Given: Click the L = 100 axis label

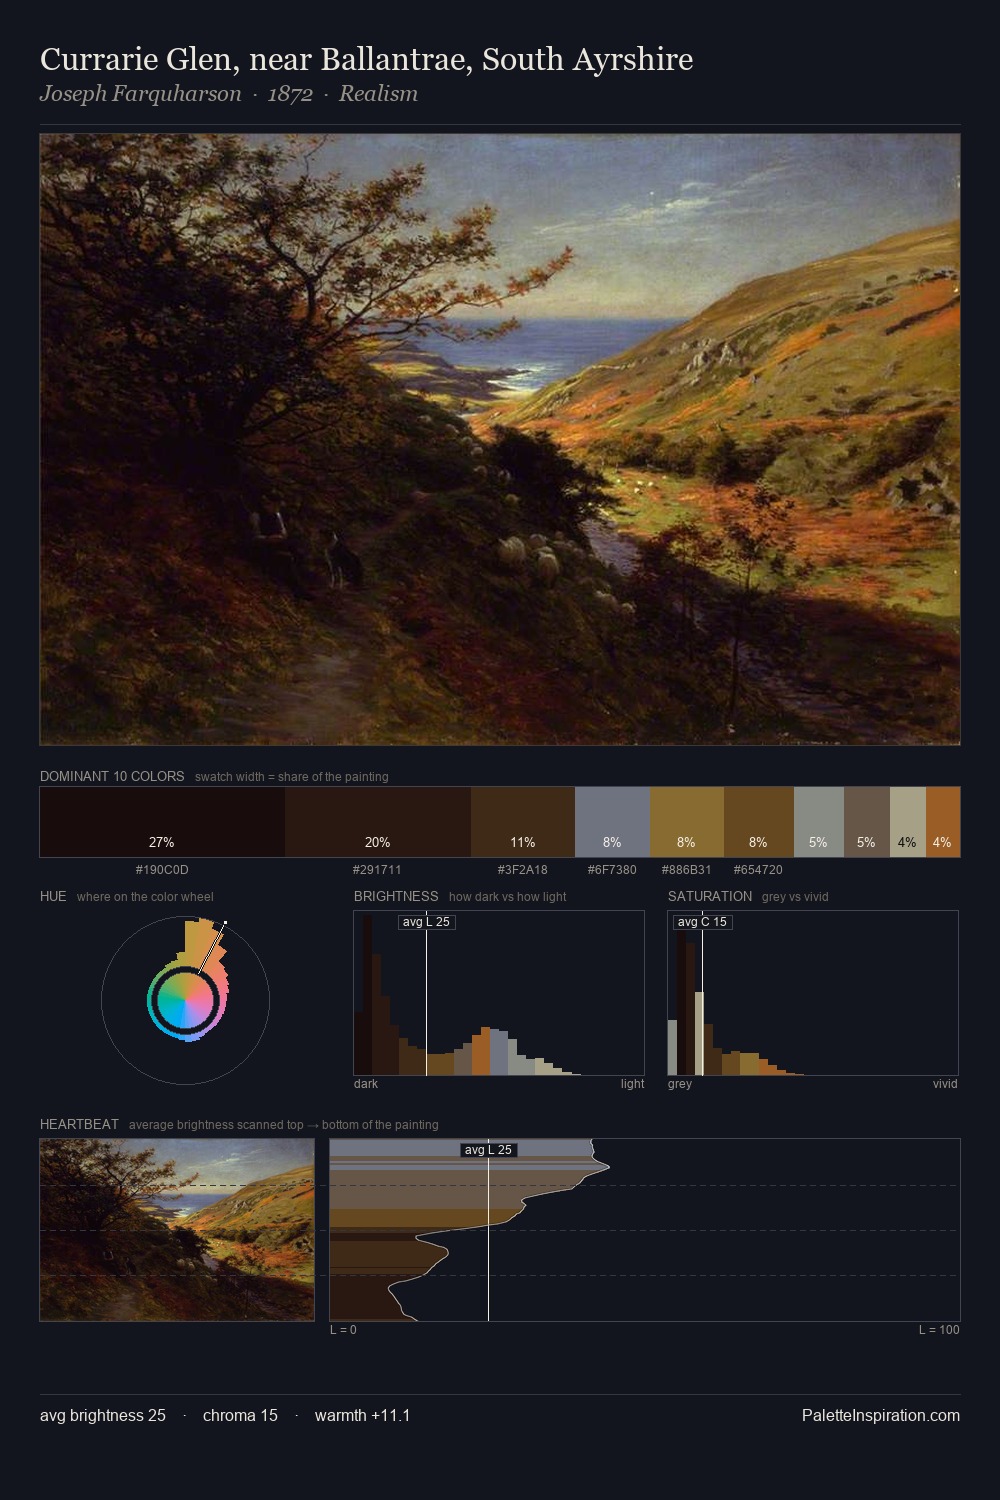Looking at the screenshot, I should [939, 1330].
